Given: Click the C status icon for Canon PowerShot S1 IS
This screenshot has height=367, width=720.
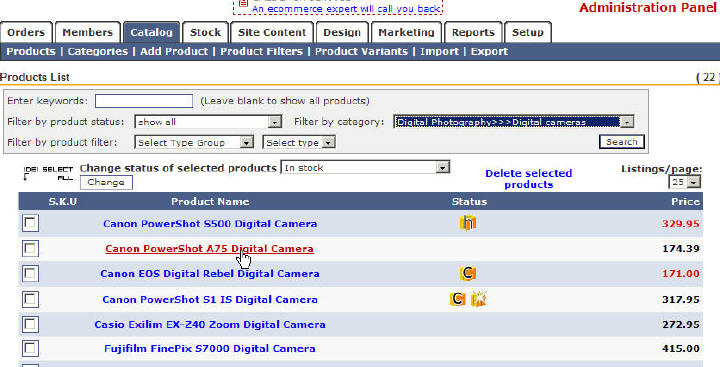Looking at the screenshot, I should (x=457, y=299).
